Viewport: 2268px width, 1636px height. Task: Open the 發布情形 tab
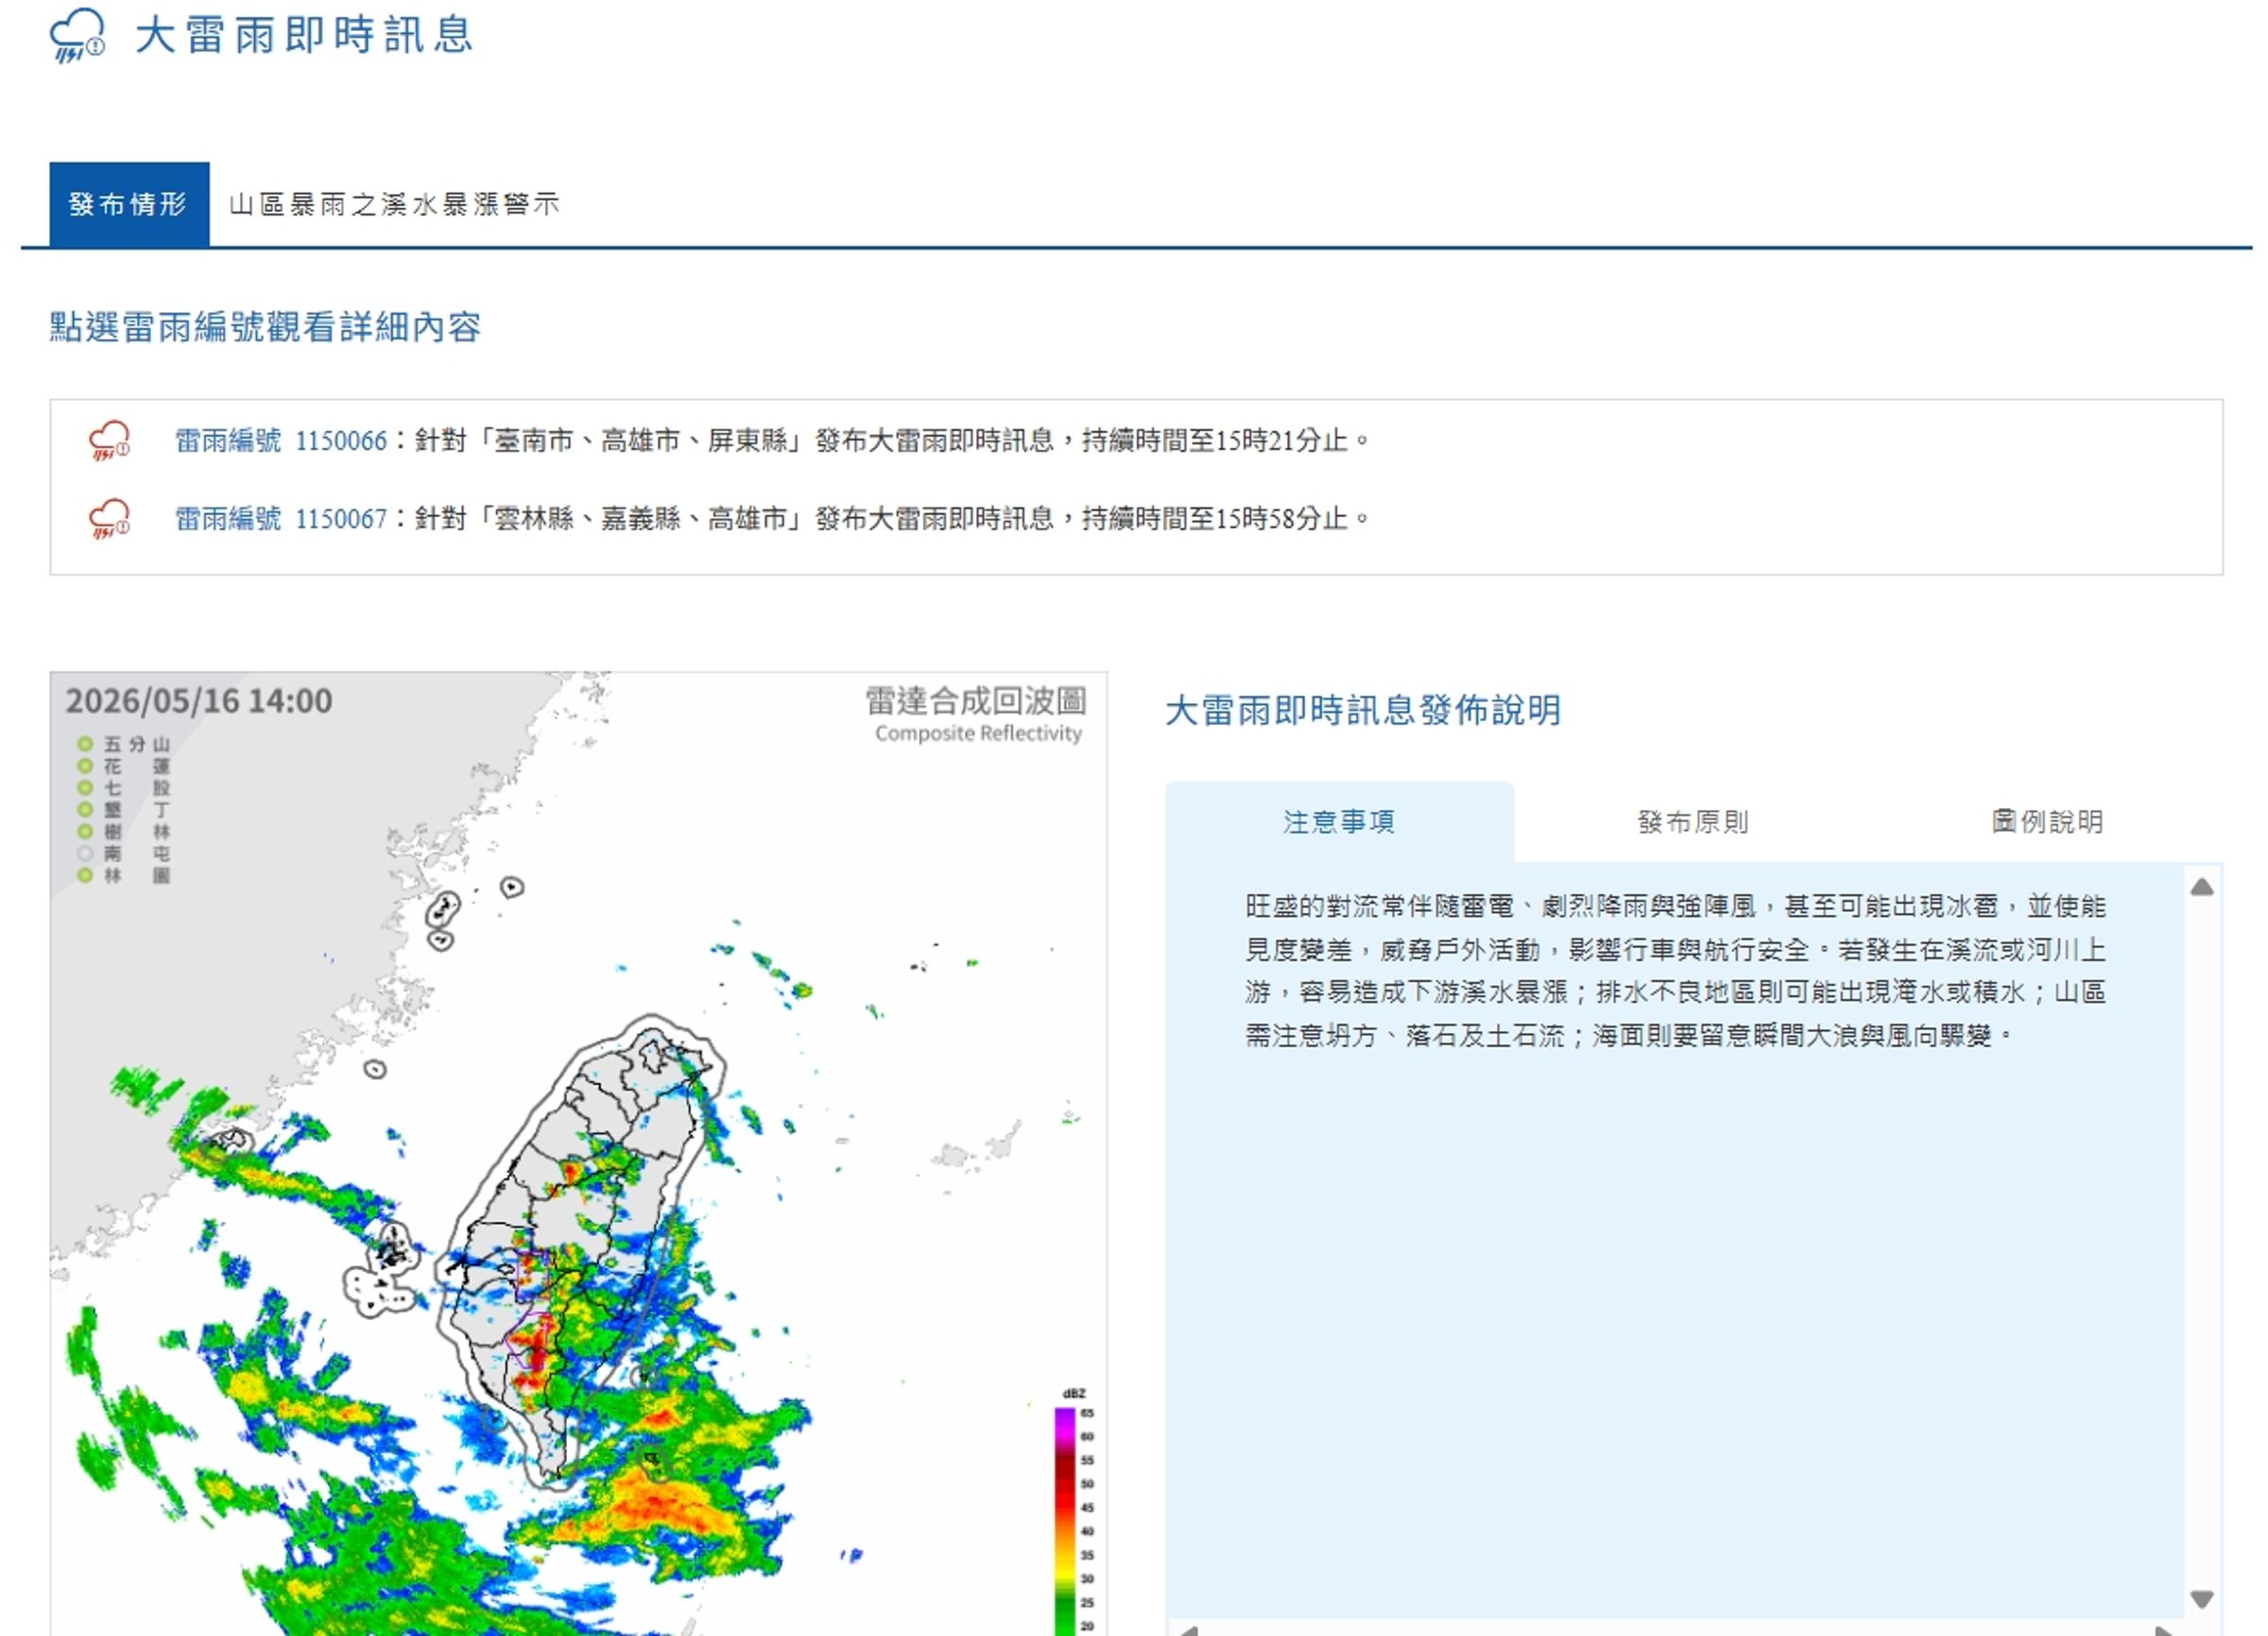point(129,204)
